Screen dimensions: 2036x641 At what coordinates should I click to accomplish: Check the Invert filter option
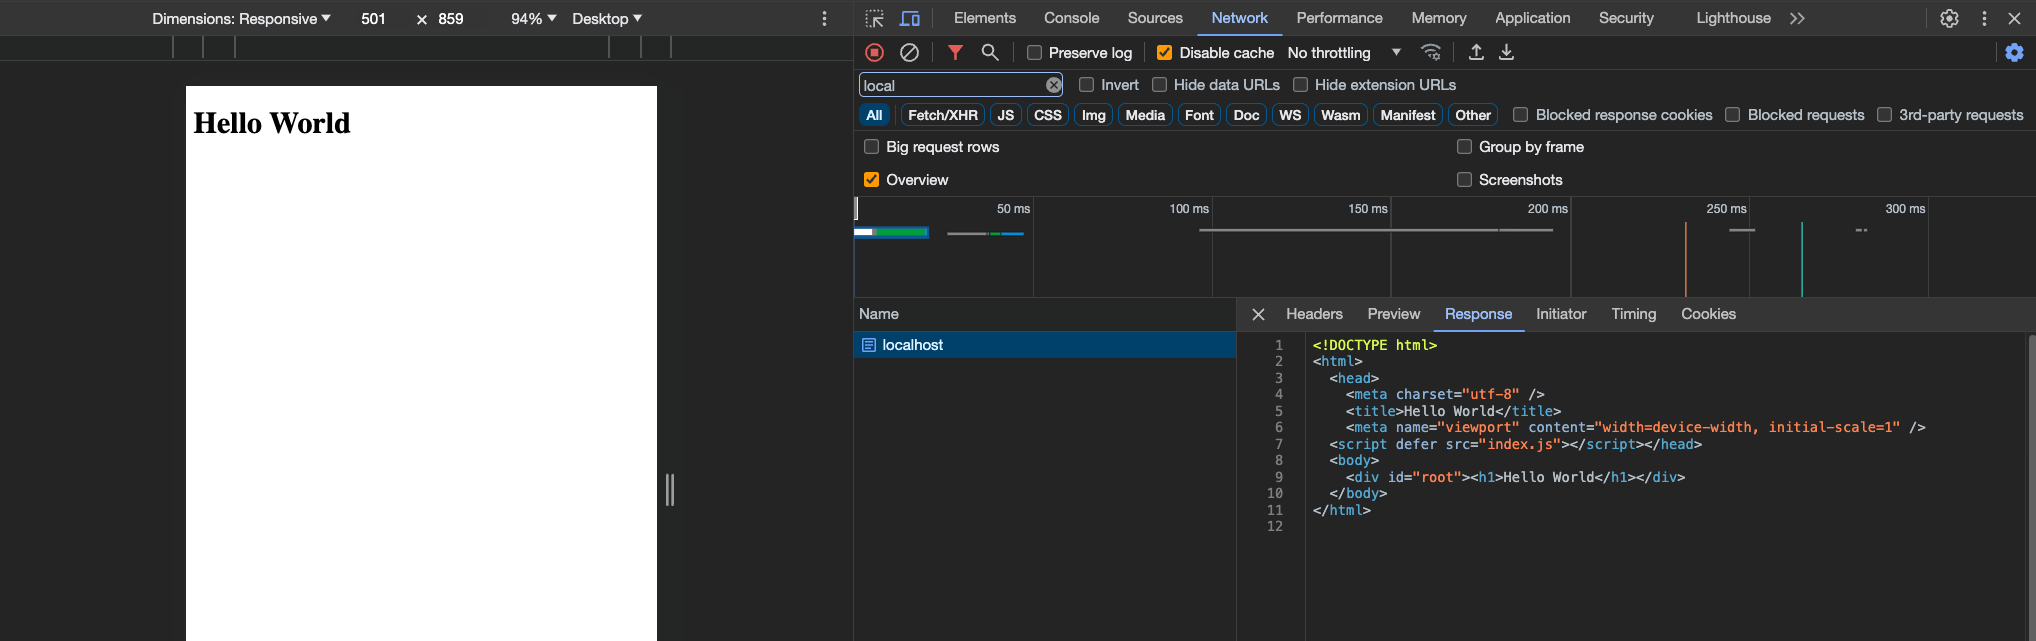[x=1086, y=85]
